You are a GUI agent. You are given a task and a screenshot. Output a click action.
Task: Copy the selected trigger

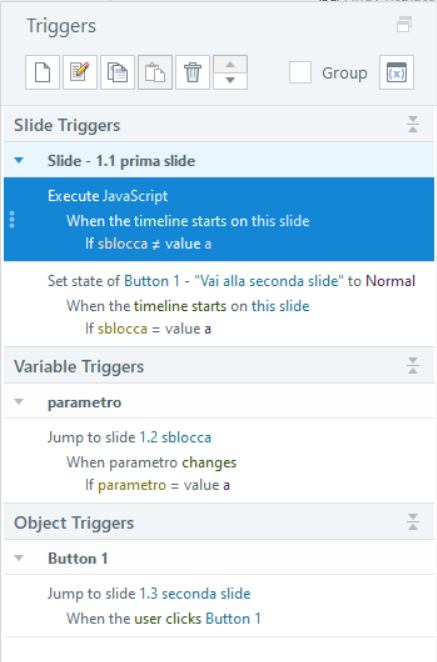(x=117, y=72)
